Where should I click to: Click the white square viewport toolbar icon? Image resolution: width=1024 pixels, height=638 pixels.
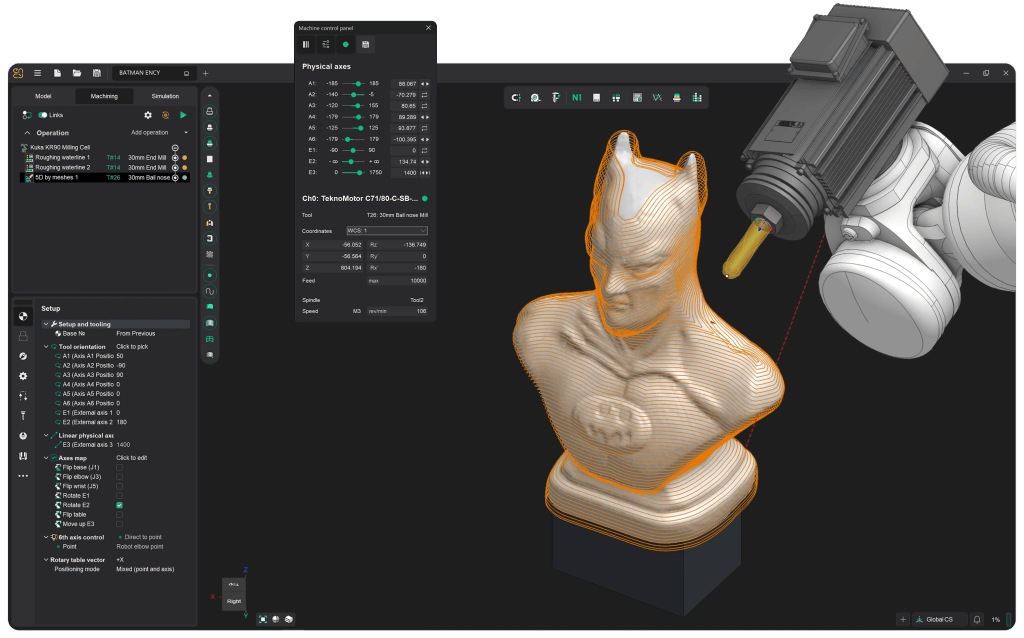[596, 98]
